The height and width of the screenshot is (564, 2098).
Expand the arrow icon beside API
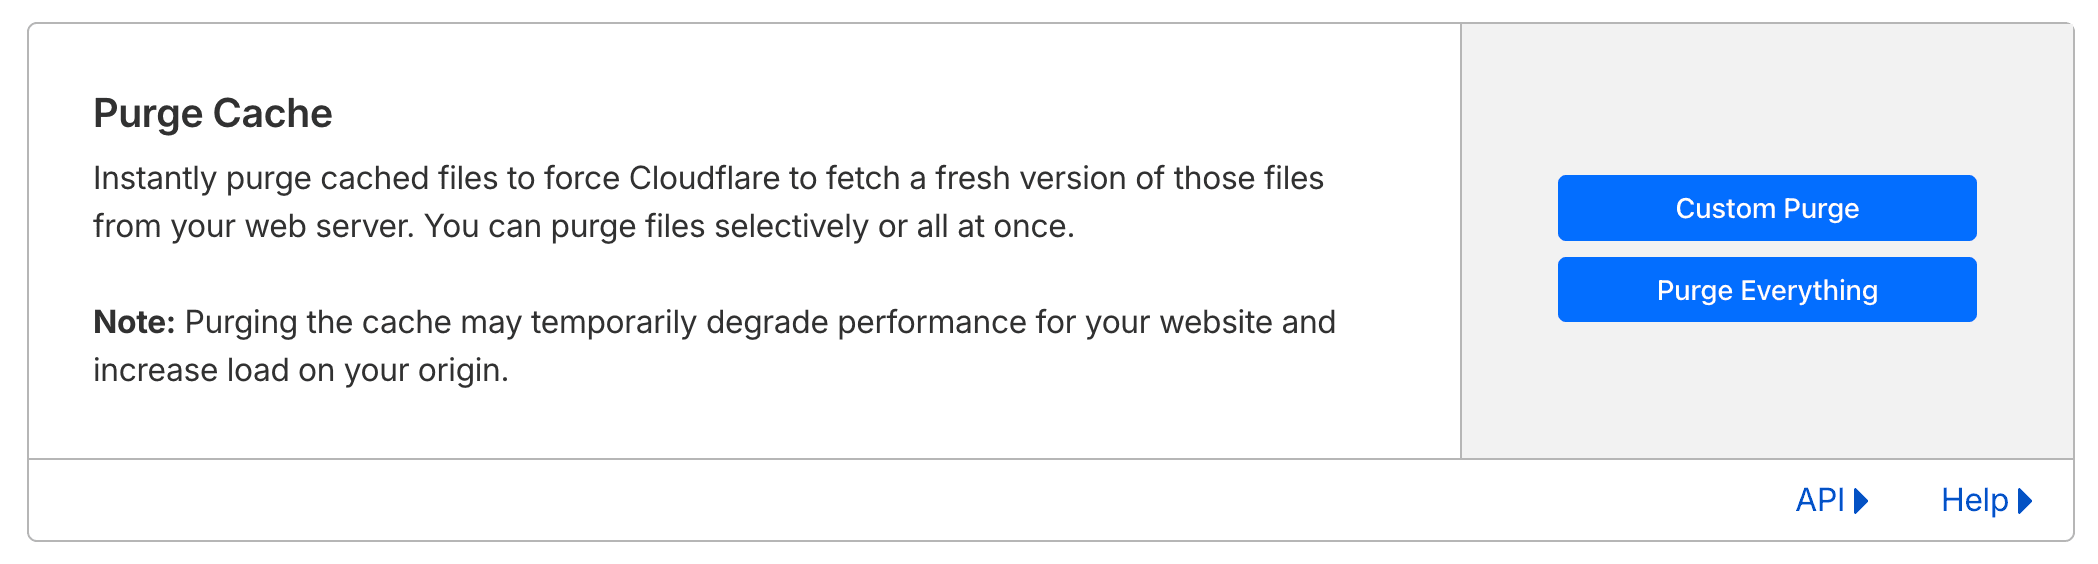click(1861, 500)
